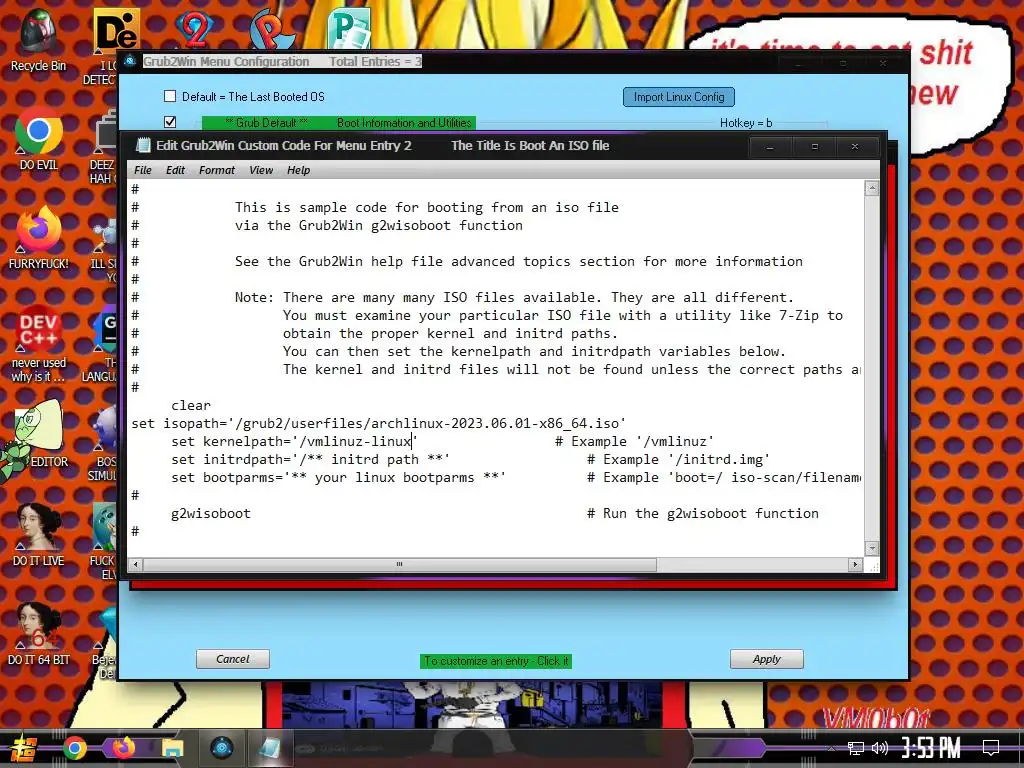Click the g2wisoboot command text
This screenshot has height=768, width=1024.
pyautogui.click(x=211, y=513)
